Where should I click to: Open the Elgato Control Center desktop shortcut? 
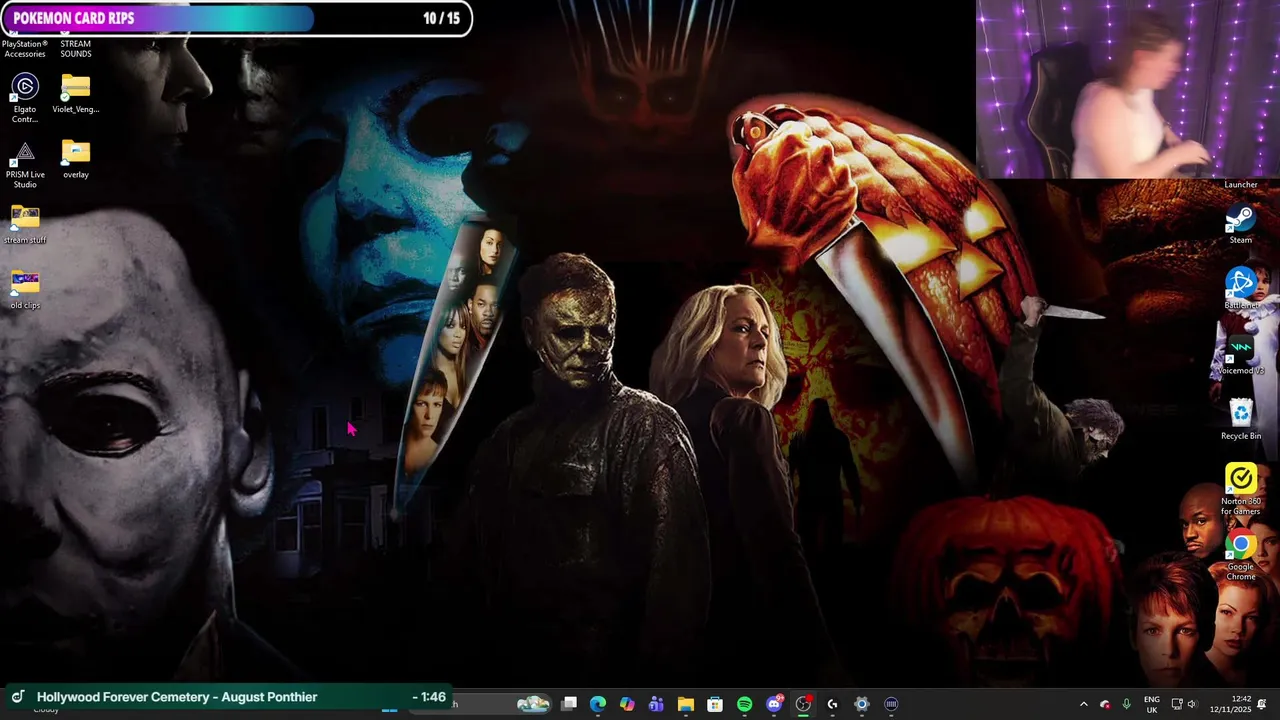pos(25,97)
